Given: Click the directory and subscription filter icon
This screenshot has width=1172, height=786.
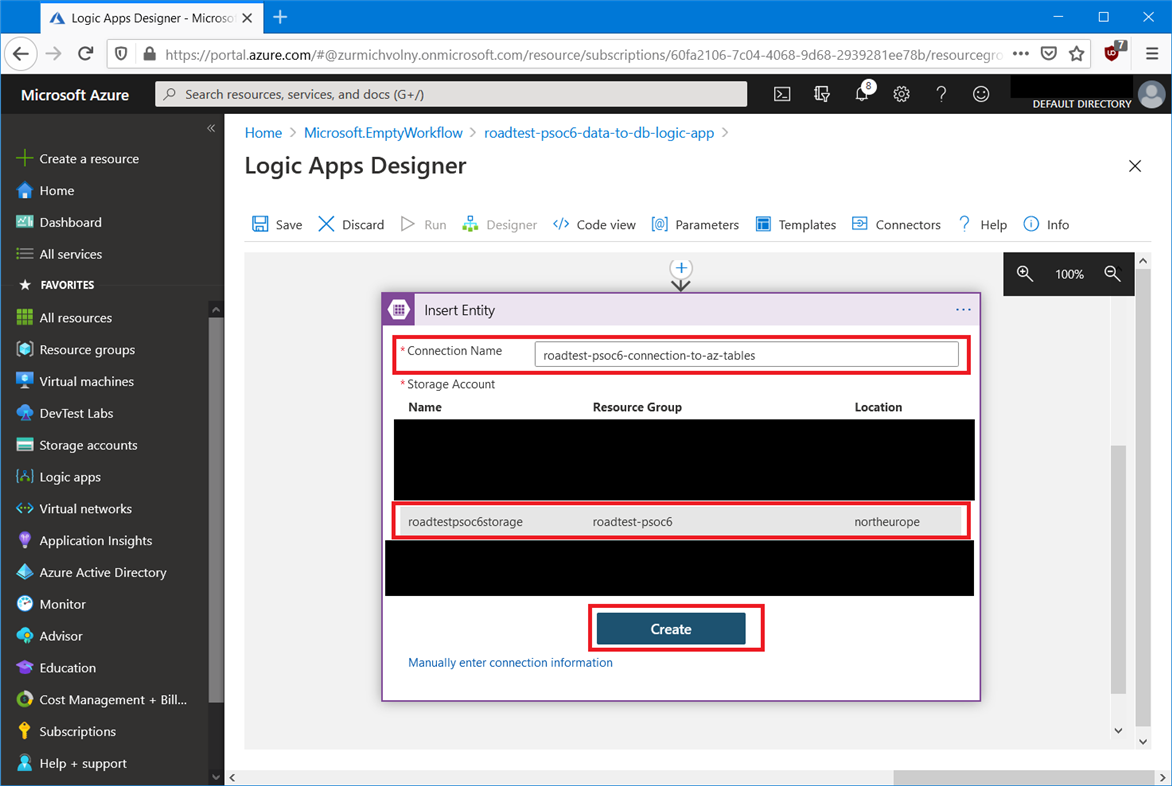Looking at the screenshot, I should pos(822,94).
